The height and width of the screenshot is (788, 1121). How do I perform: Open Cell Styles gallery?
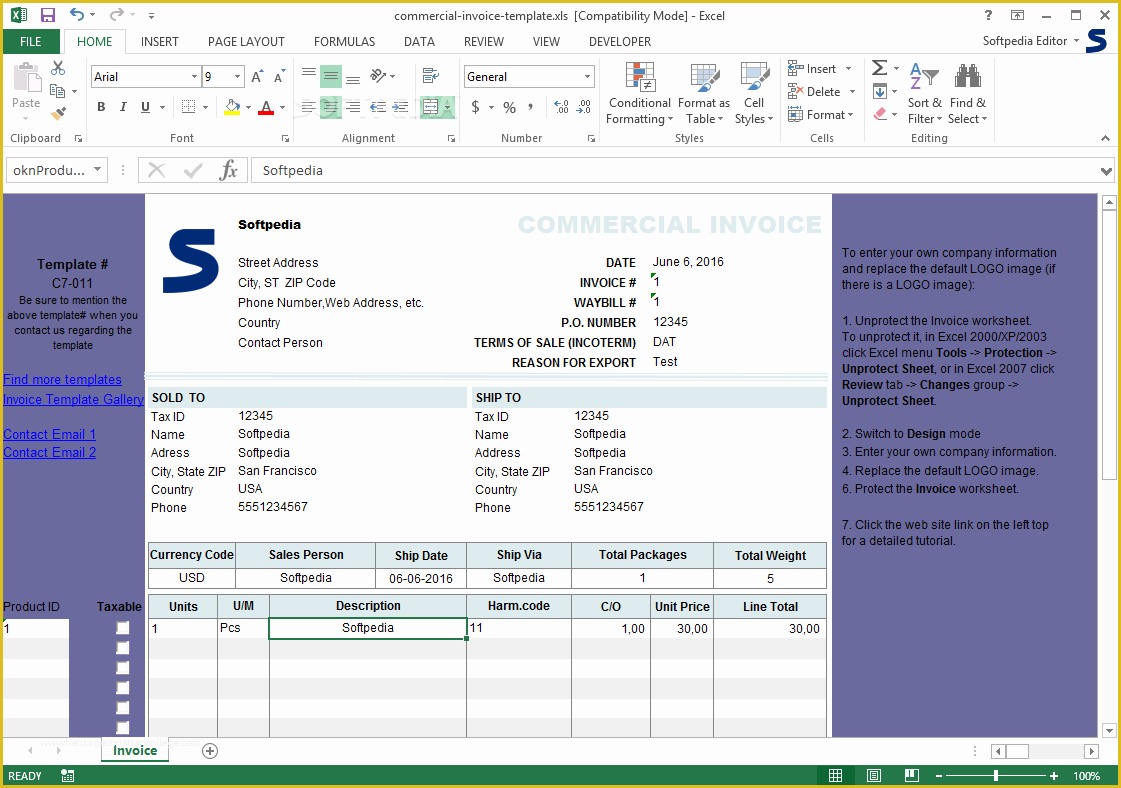(754, 94)
